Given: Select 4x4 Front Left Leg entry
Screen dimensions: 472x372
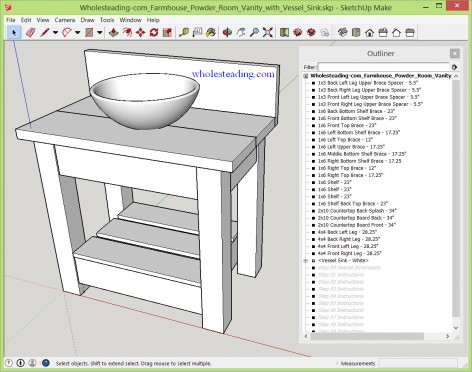Looking at the screenshot, I should point(348,246).
